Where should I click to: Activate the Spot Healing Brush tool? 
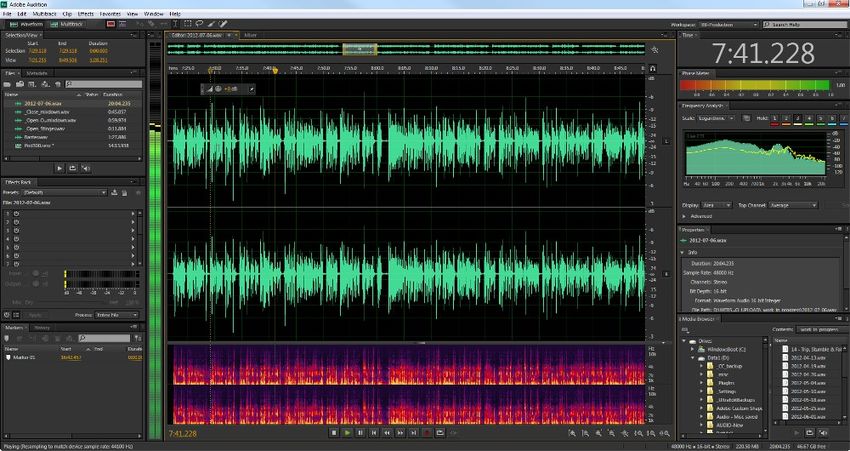(223, 24)
